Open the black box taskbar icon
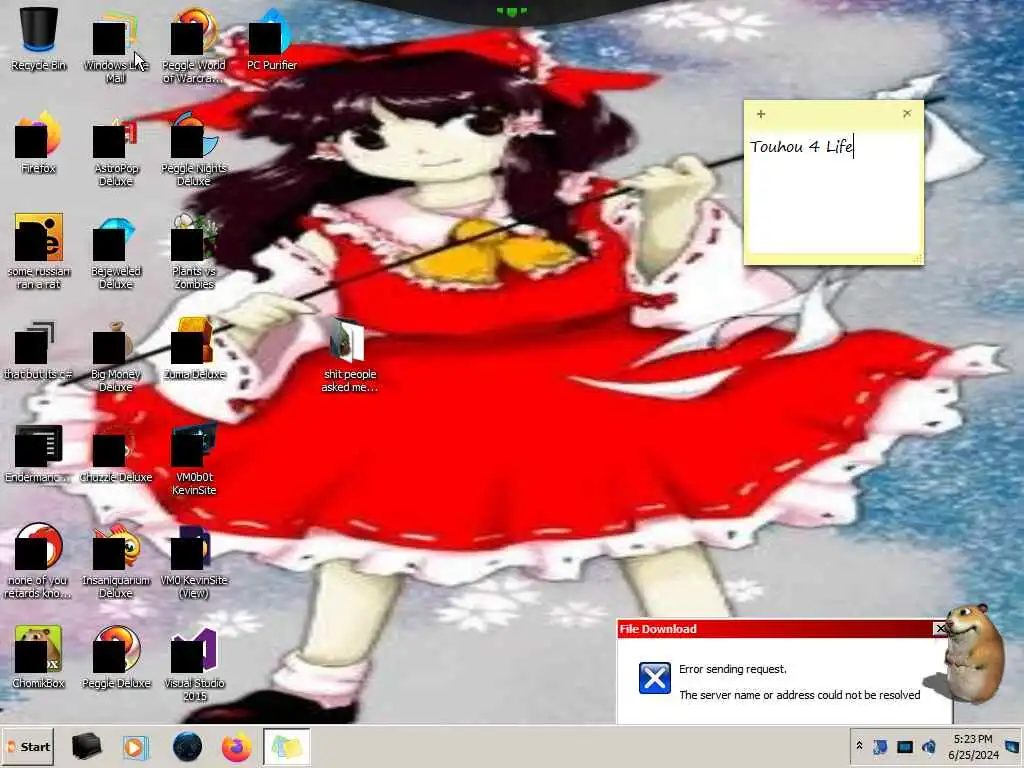Image resolution: width=1024 pixels, height=768 pixels. point(86,746)
